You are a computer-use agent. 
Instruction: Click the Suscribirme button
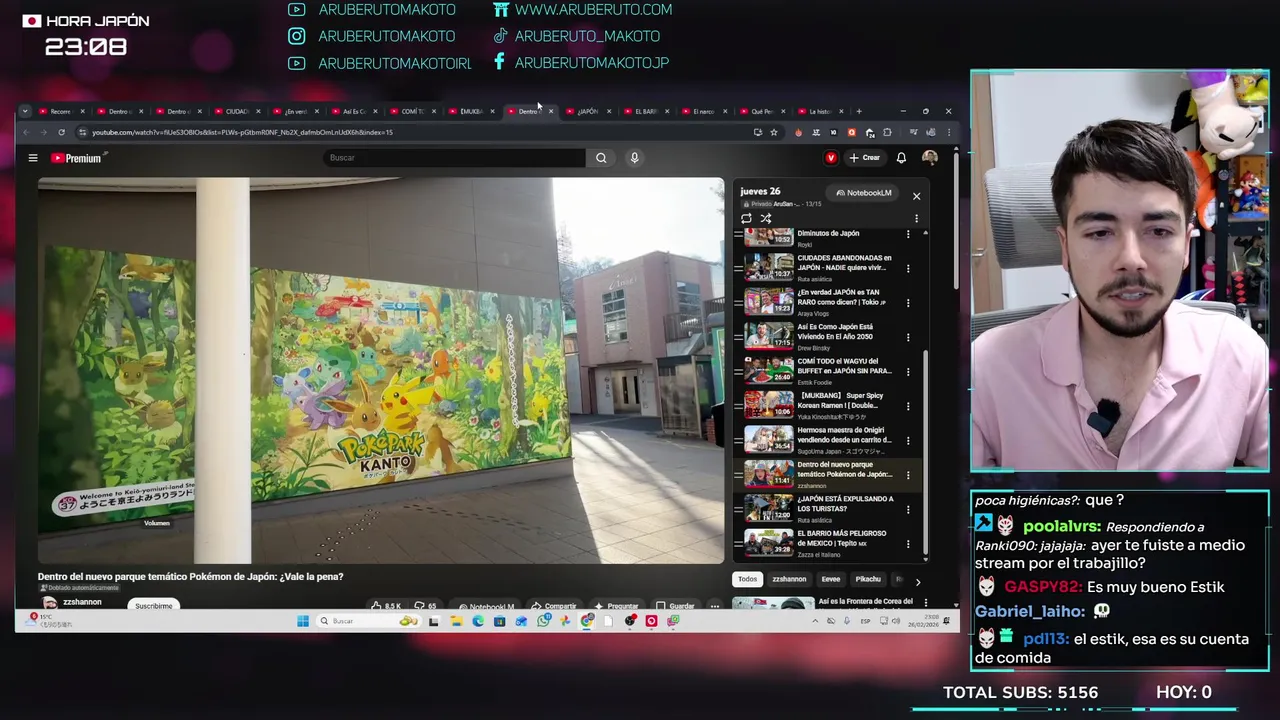click(x=154, y=605)
